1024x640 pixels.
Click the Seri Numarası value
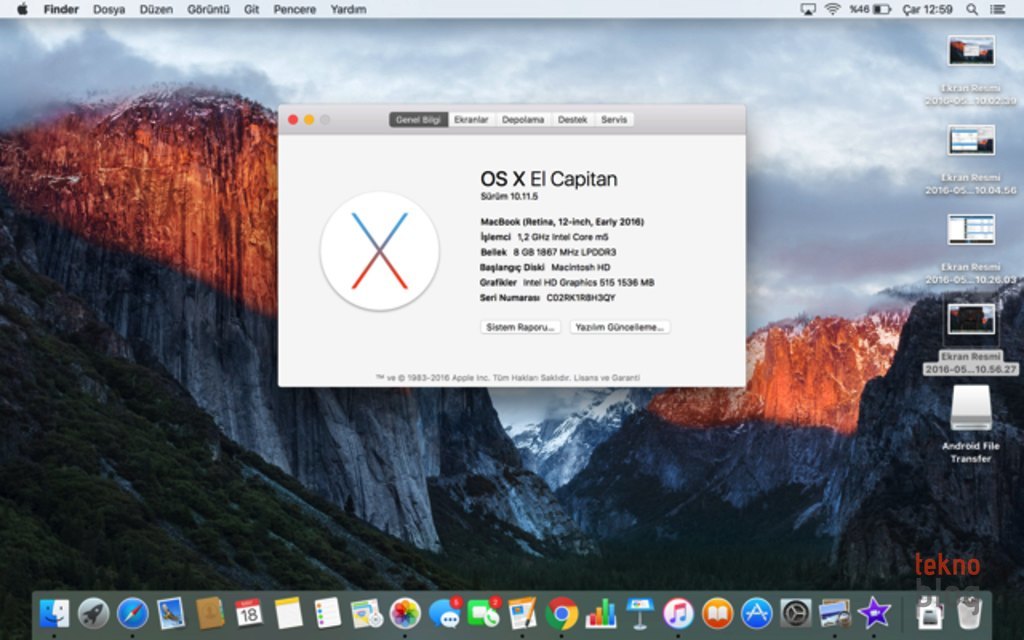coord(581,298)
